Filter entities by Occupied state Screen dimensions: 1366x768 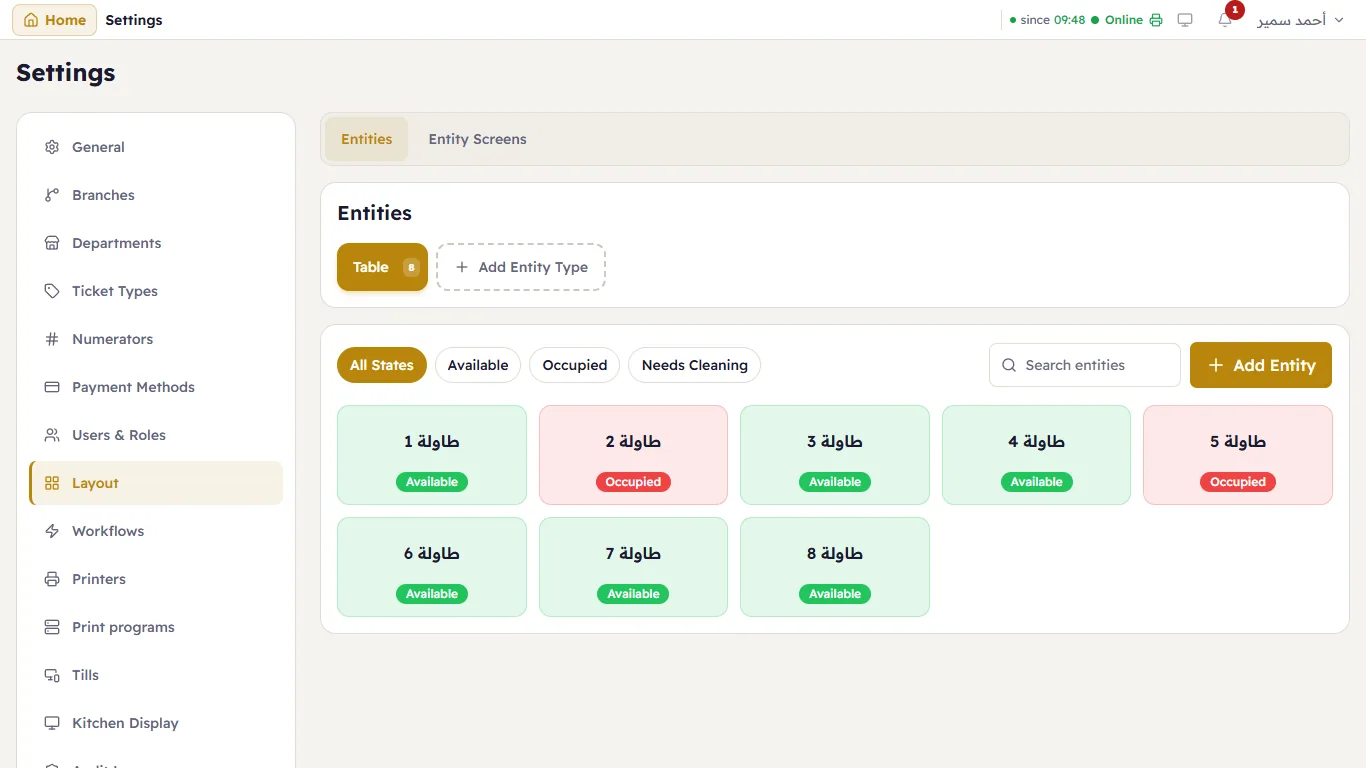click(575, 365)
